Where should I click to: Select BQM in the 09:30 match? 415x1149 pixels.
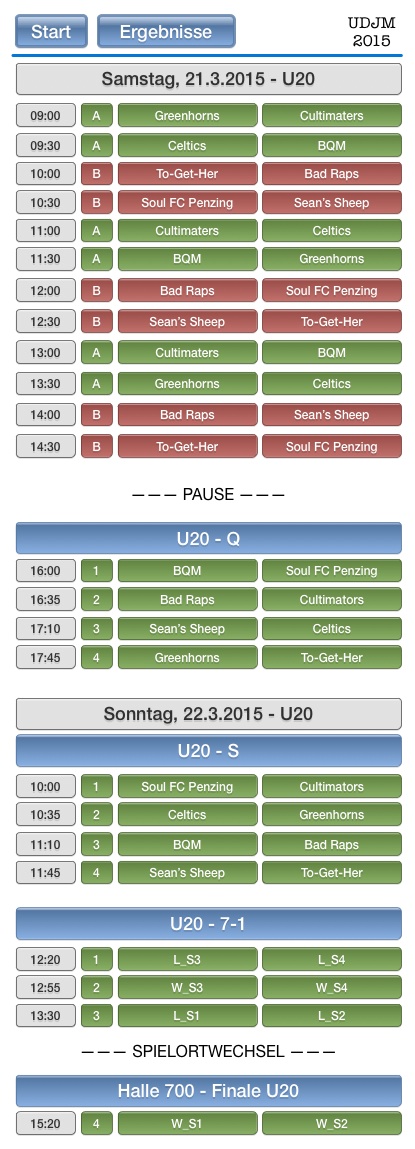tap(331, 146)
